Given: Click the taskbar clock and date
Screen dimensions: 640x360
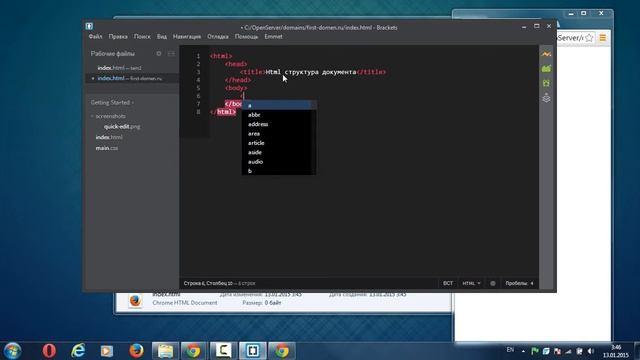Looking at the screenshot, I should [x=616, y=351].
